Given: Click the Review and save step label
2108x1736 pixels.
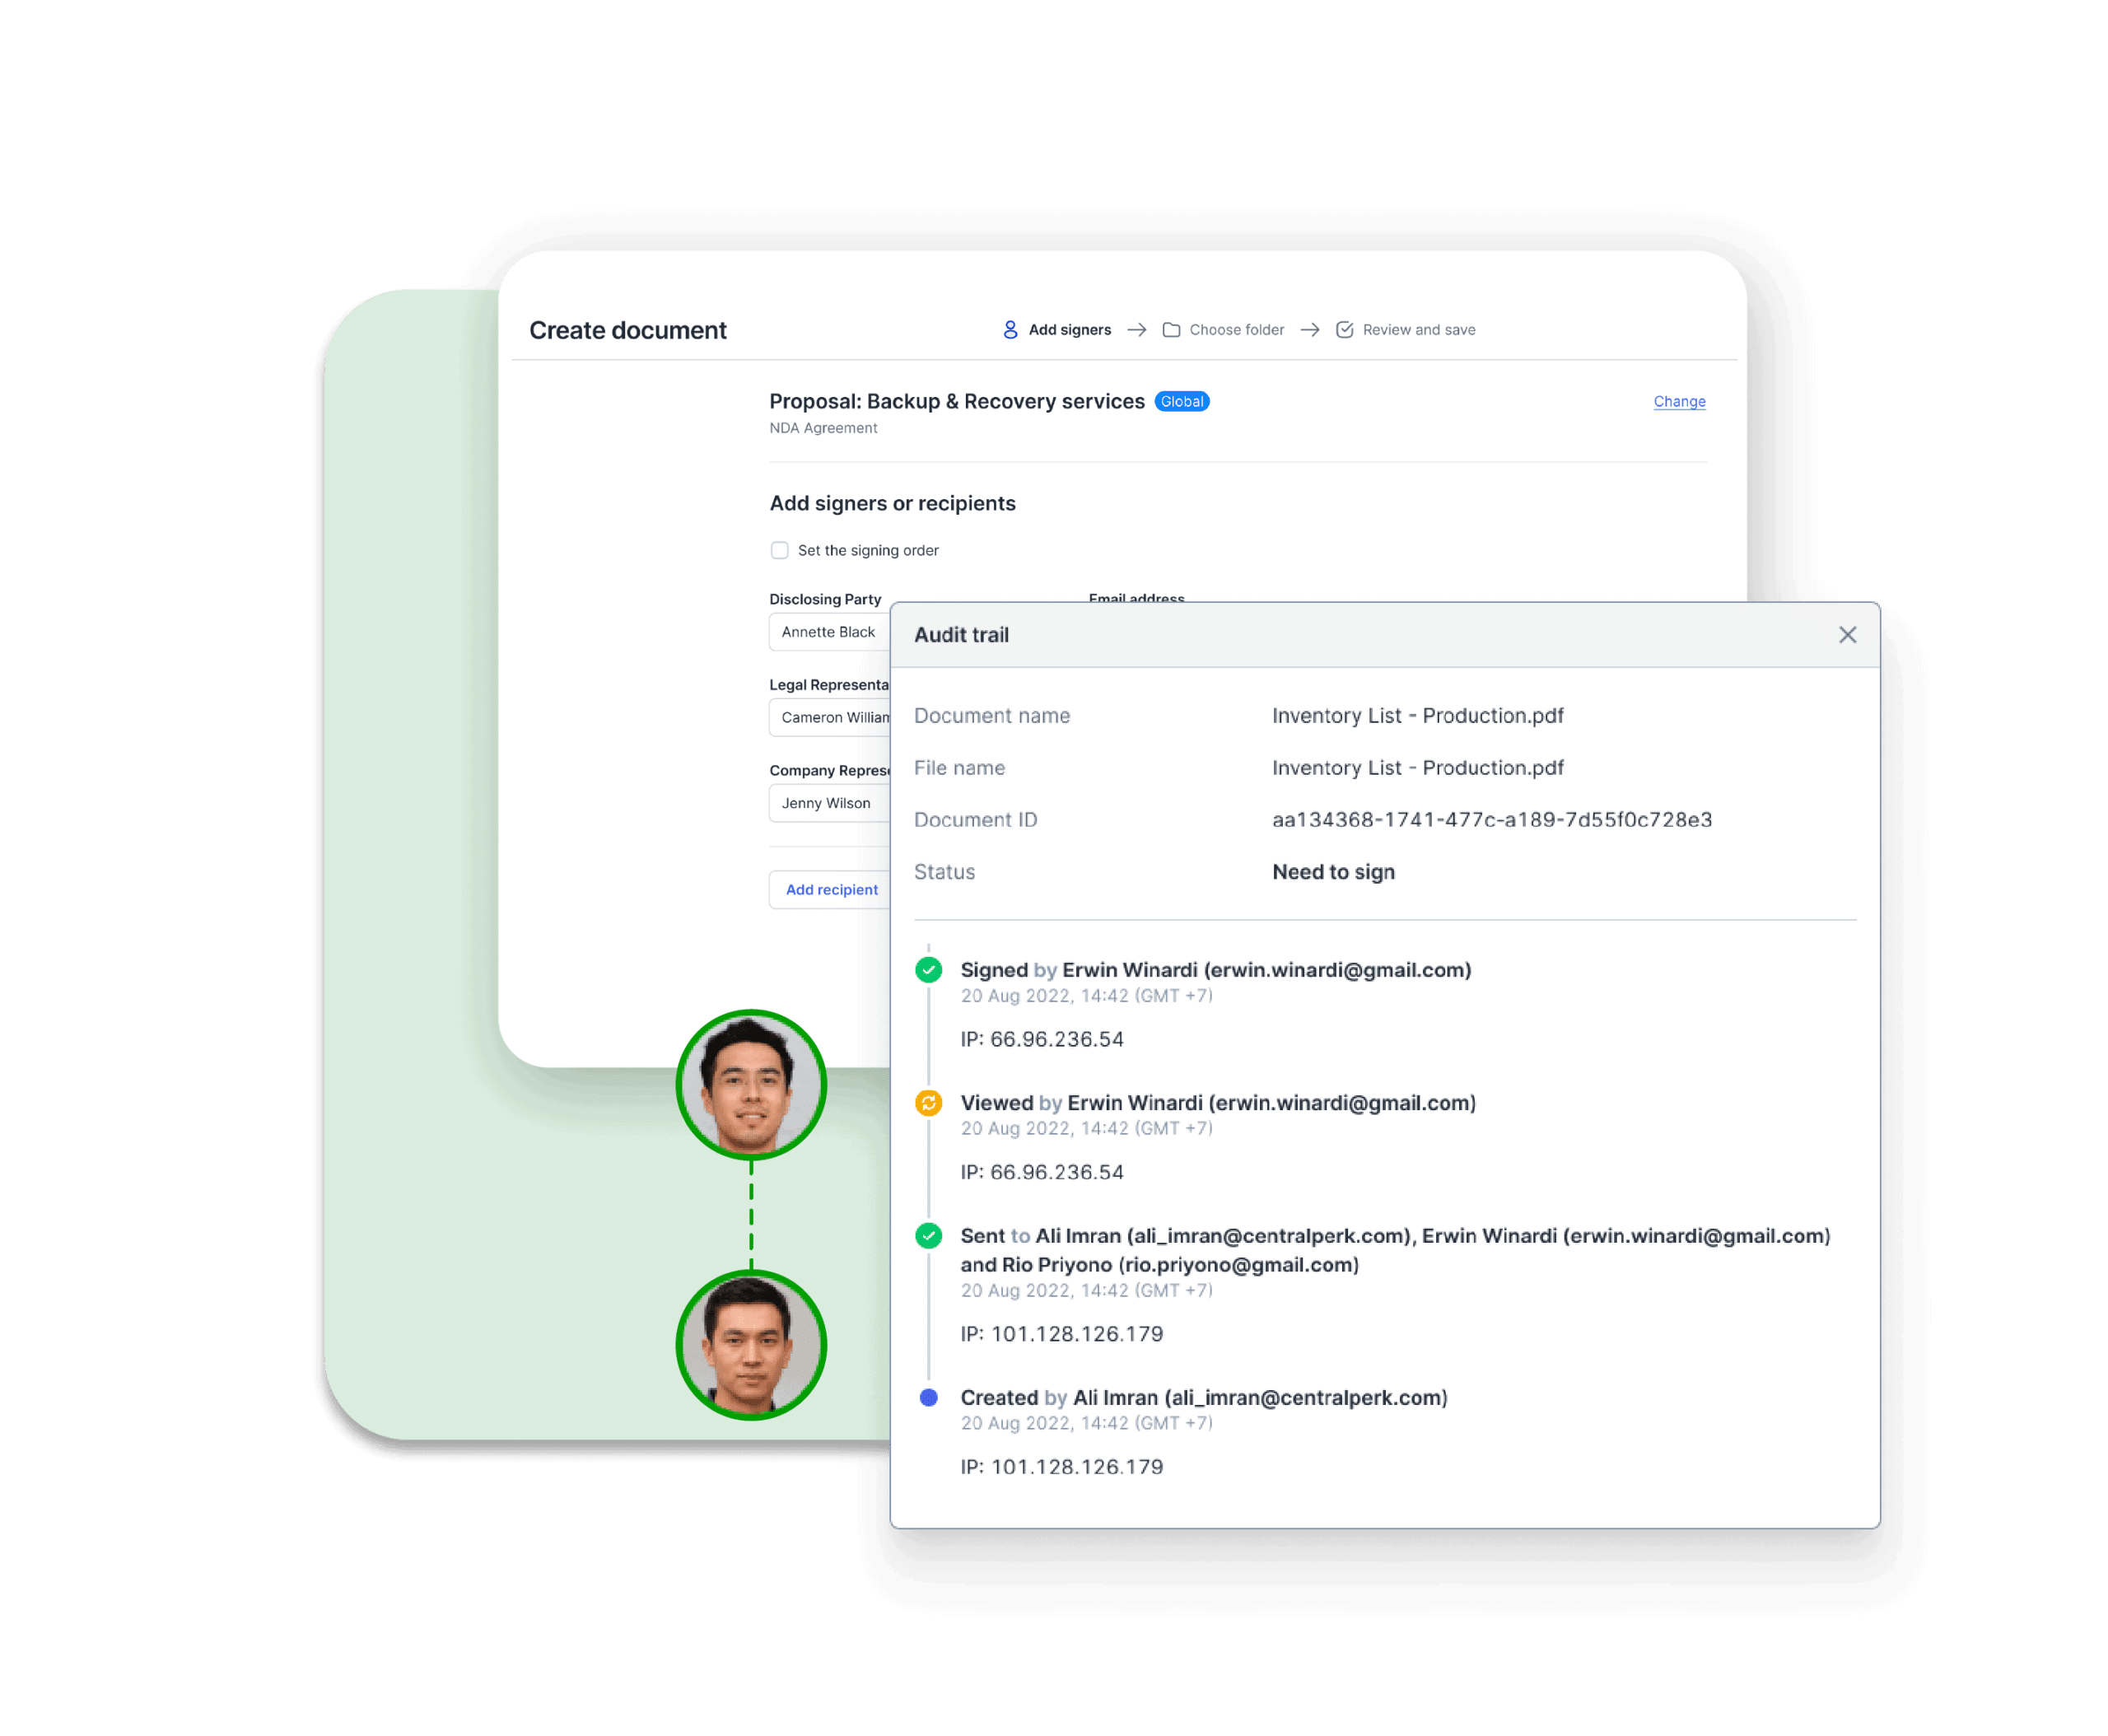Looking at the screenshot, I should point(1419,329).
